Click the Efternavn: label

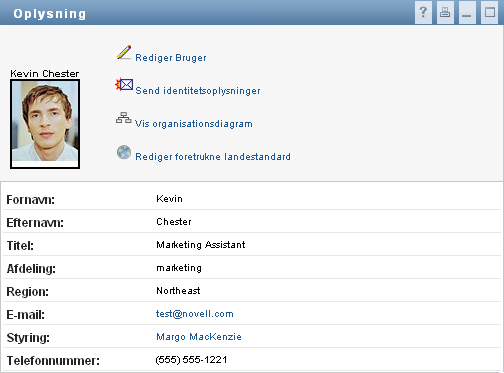35,223
